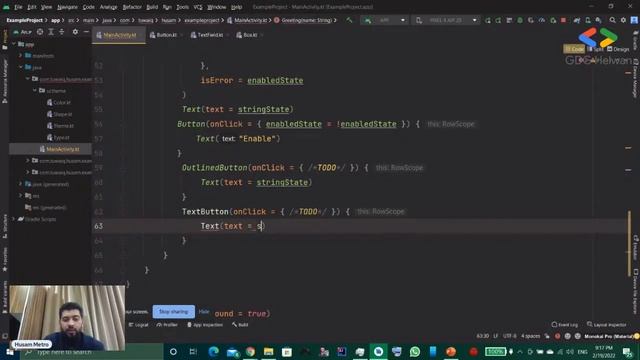The width and height of the screenshot is (640, 360).
Task: Open the Event Log tool window
Action: 565,324
